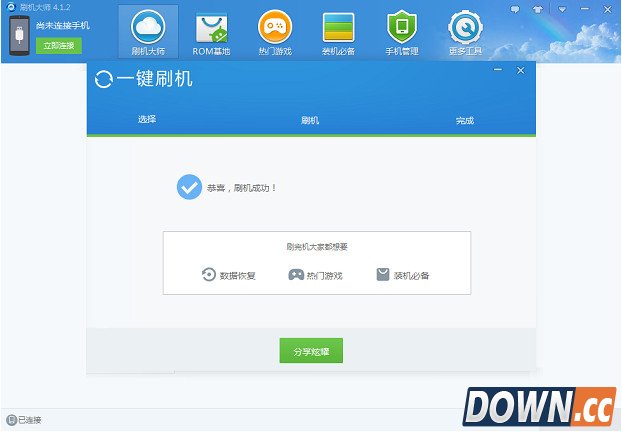This screenshot has height=432, width=622.
Task: Open top toolbar 装机必备 icon
Action: [338, 27]
